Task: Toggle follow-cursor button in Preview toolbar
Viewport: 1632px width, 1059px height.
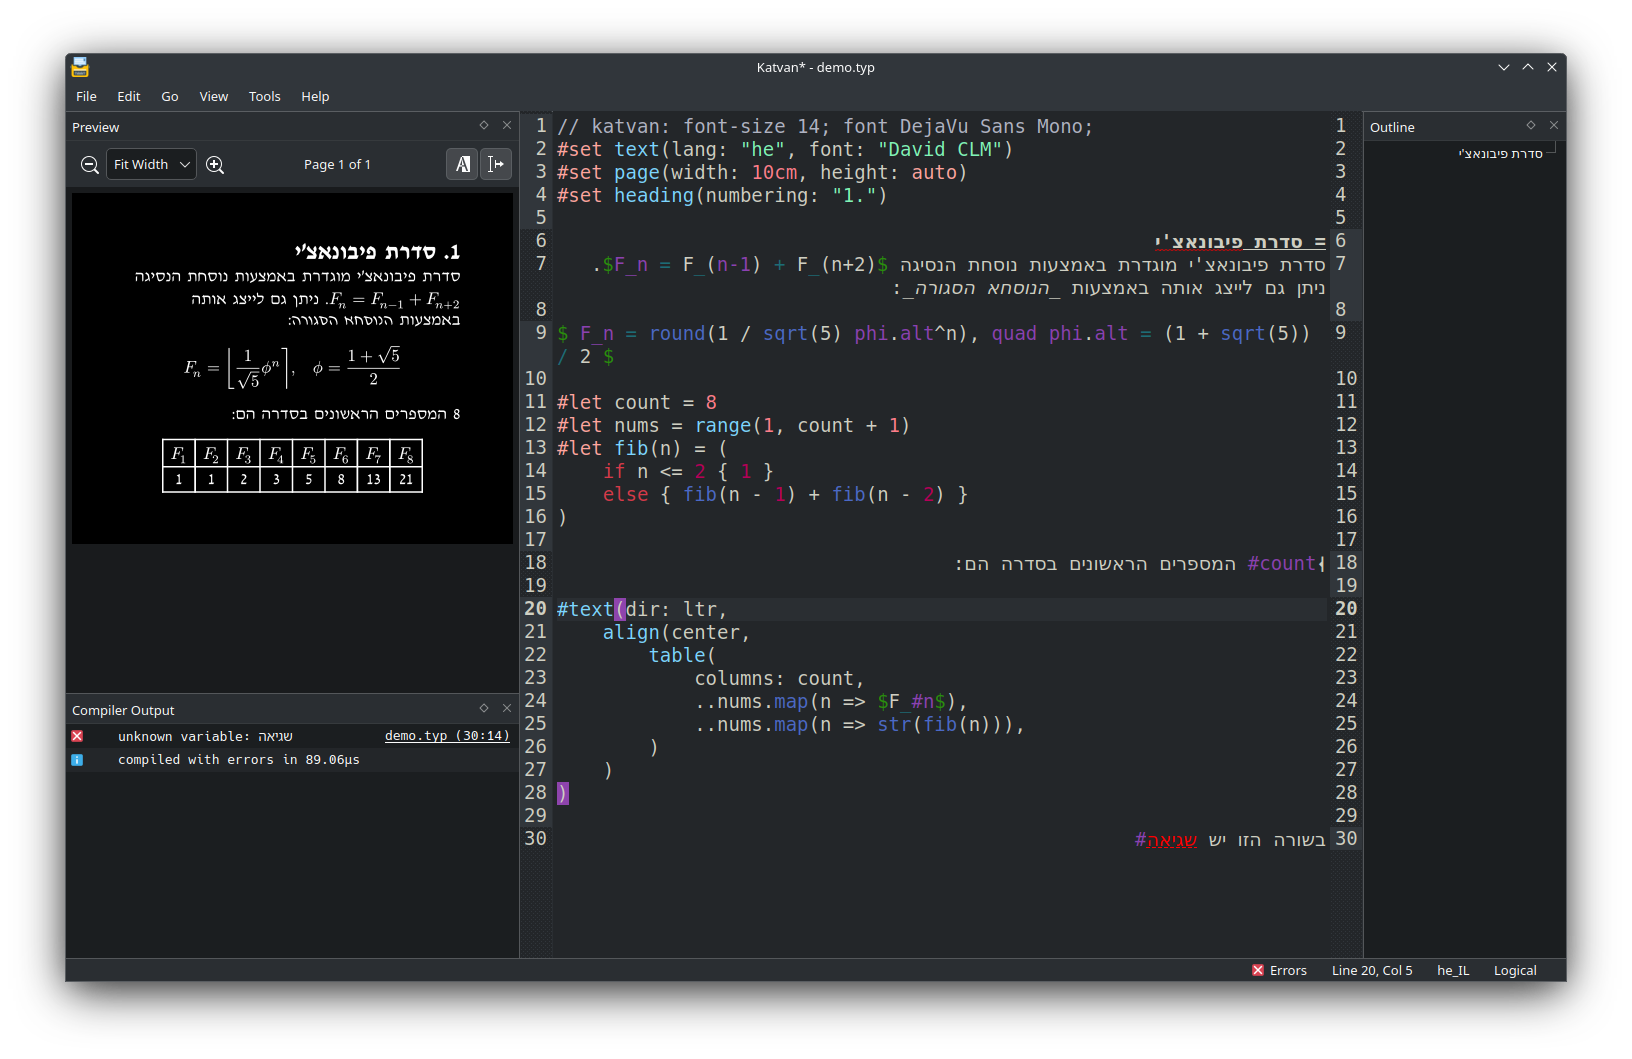Action: tap(496, 165)
